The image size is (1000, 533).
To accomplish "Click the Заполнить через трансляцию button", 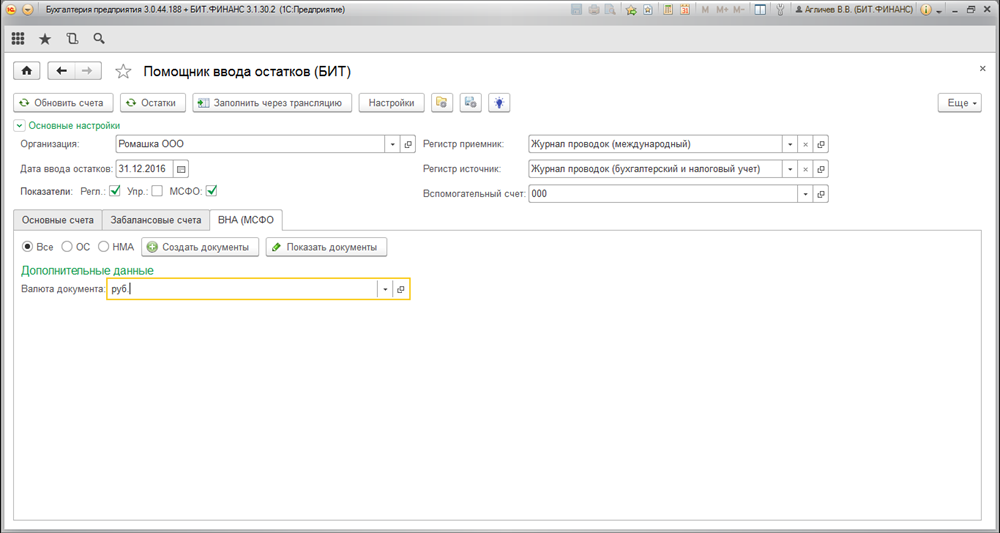I will tap(272, 102).
